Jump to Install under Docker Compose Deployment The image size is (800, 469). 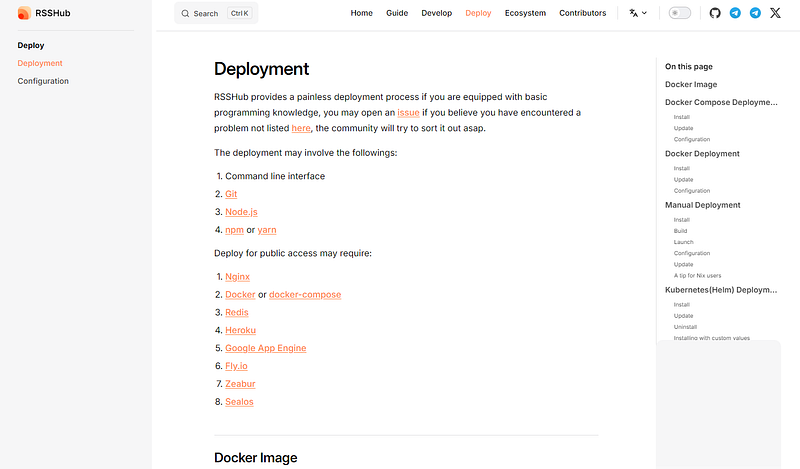(682, 117)
